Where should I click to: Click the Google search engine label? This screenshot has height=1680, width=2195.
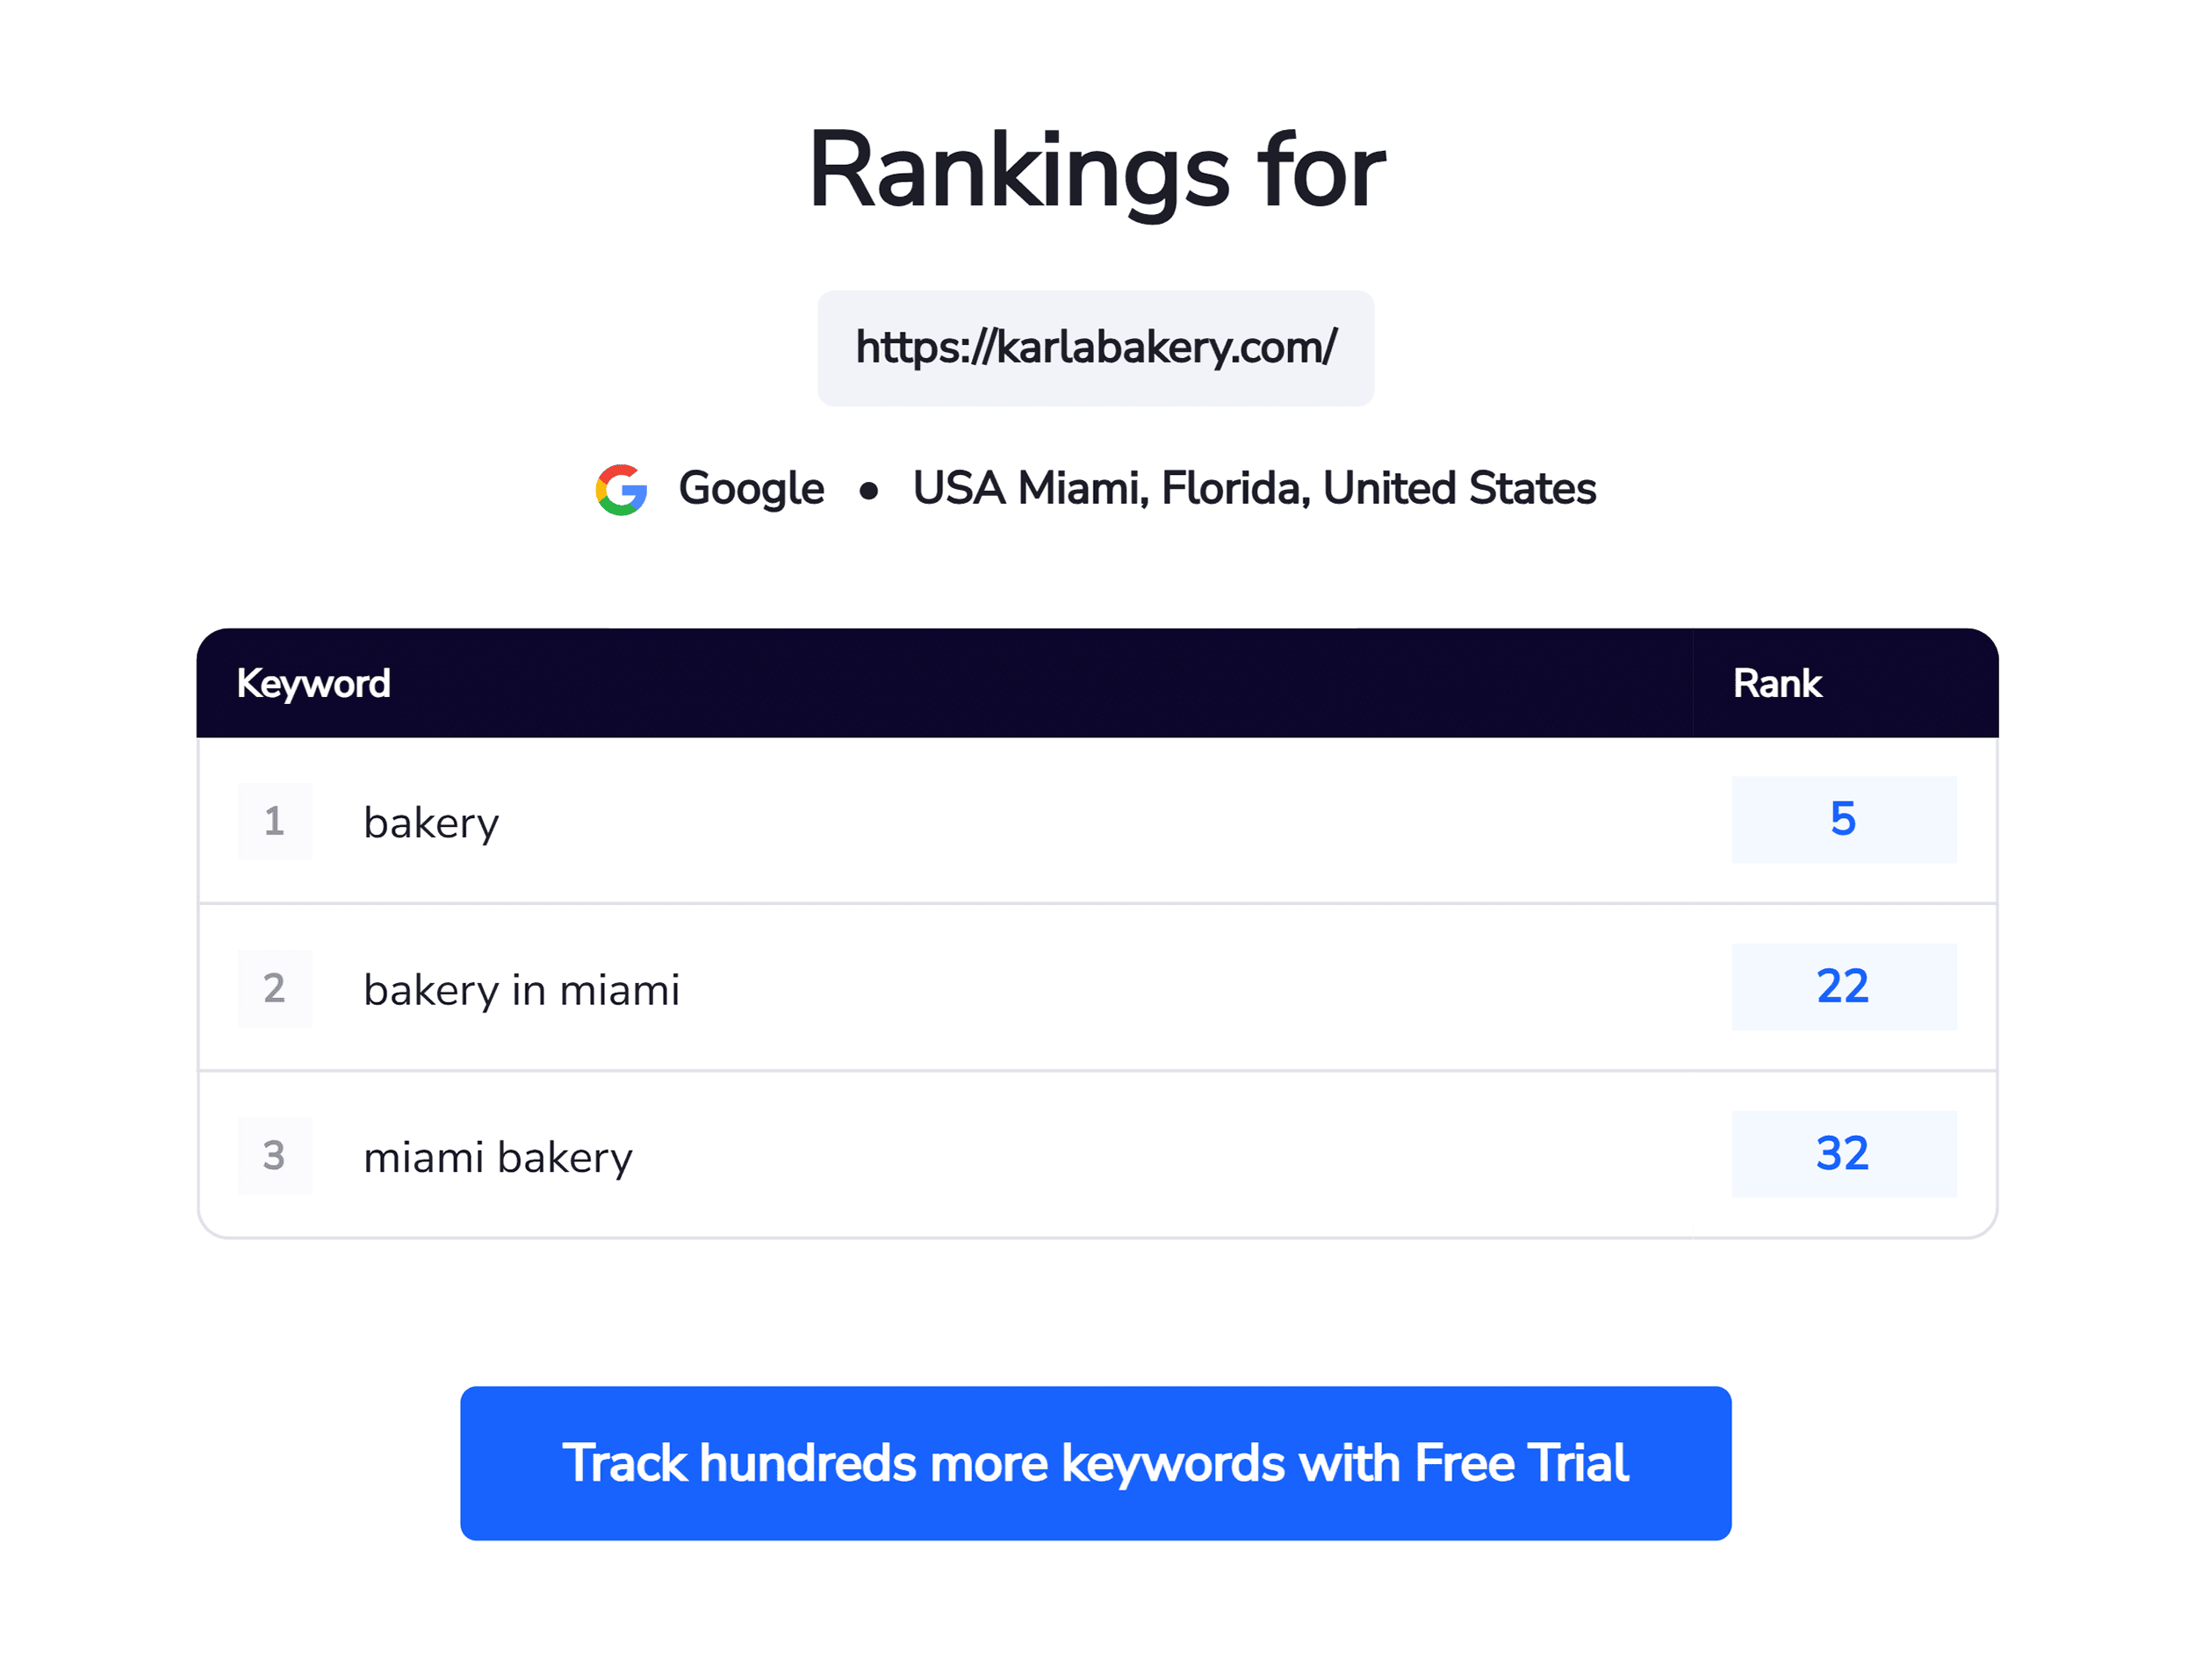pos(750,489)
